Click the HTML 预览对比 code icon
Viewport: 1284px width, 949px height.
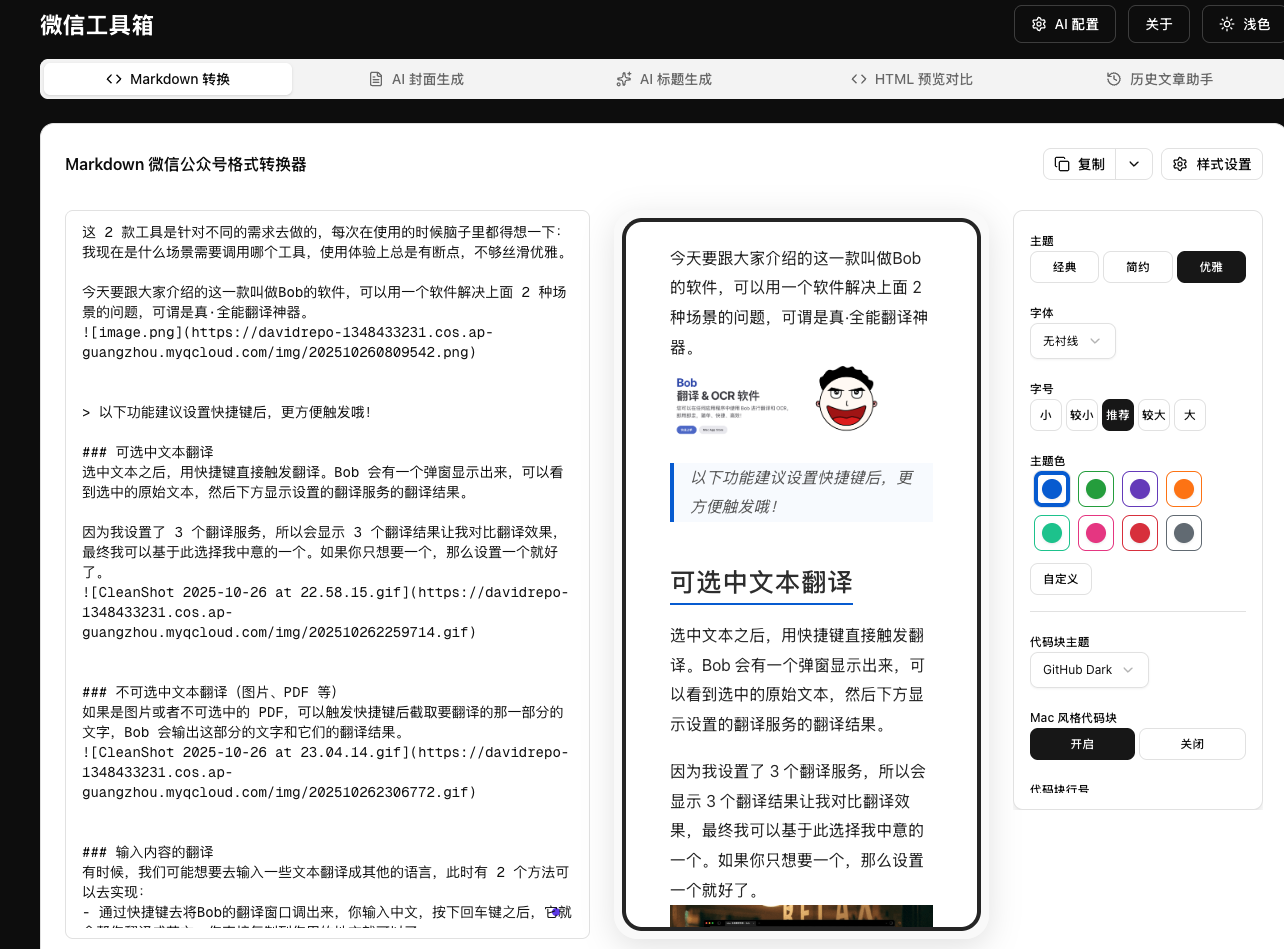[859, 78]
